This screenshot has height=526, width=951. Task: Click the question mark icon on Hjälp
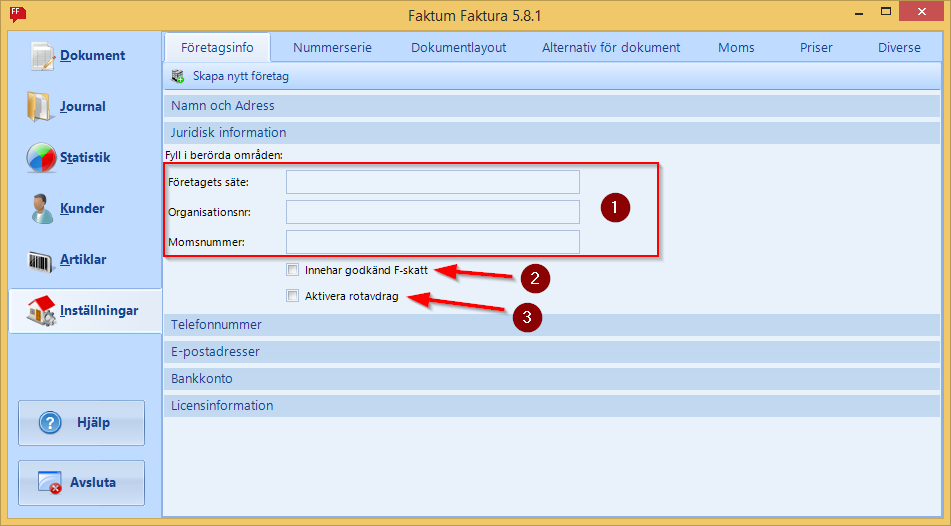point(50,423)
